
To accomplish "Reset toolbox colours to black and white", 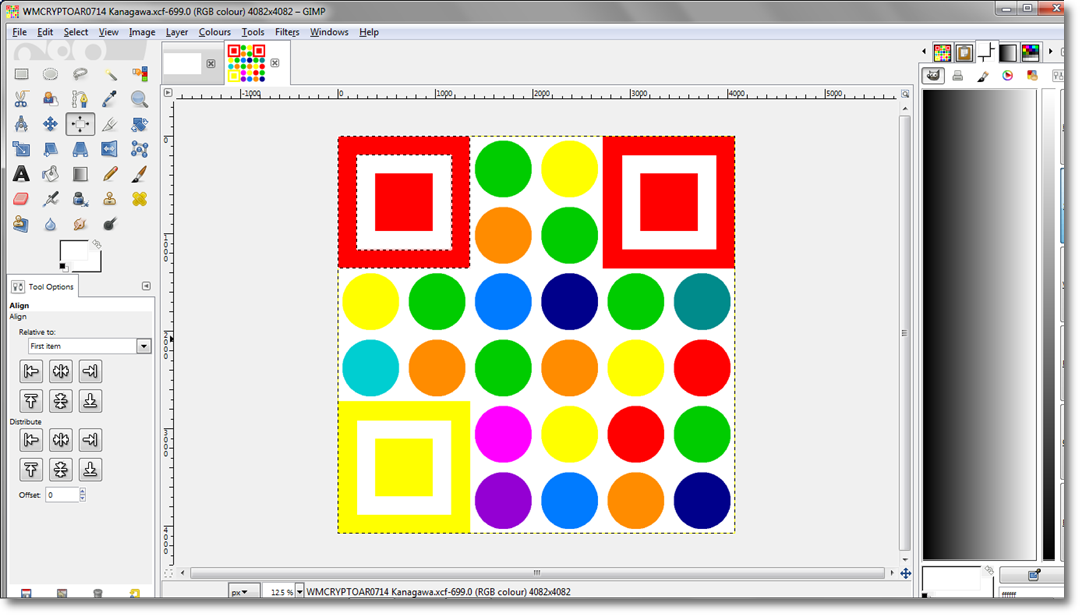I will click(x=63, y=266).
